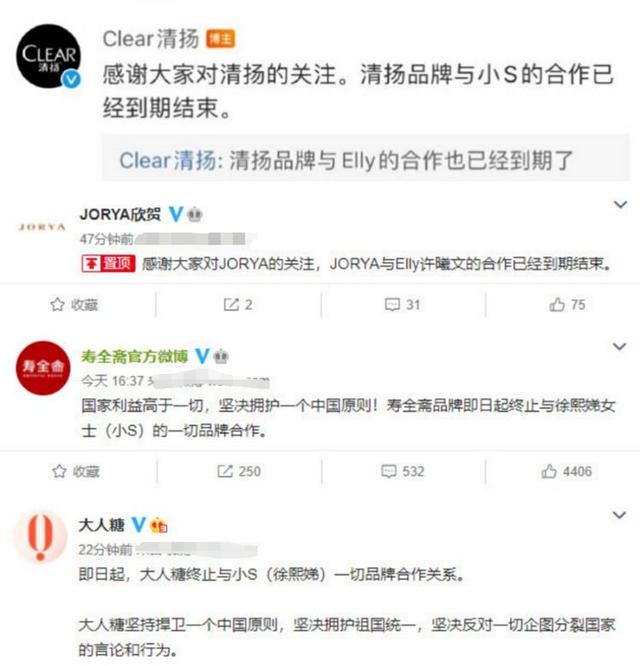Click the Clear清扬 account name

(151, 39)
